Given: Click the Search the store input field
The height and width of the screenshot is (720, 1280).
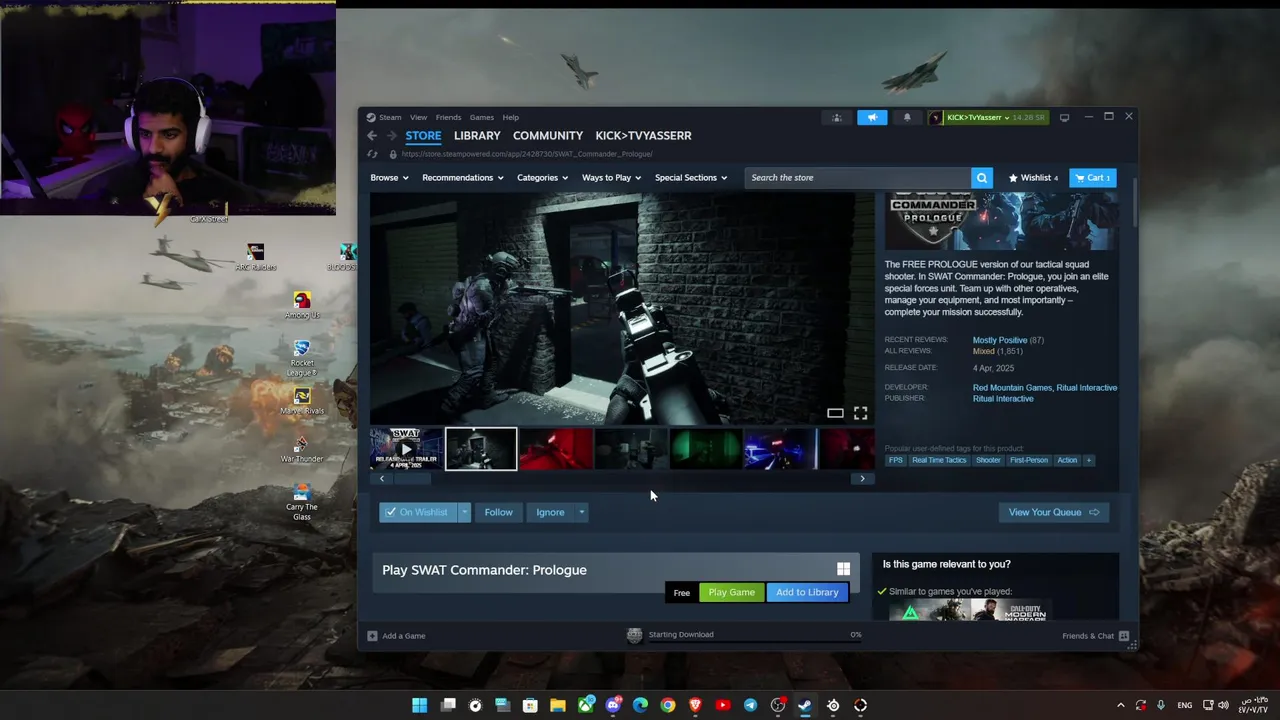Looking at the screenshot, I should (x=858, y=178).
